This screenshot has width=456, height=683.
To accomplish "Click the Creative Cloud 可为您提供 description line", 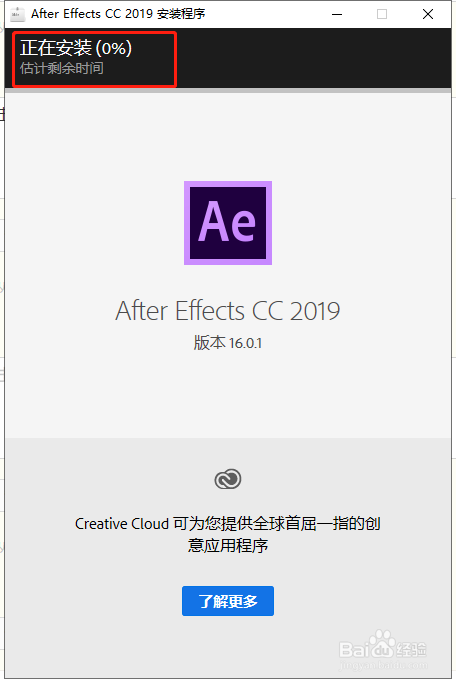I will (228, 524).
